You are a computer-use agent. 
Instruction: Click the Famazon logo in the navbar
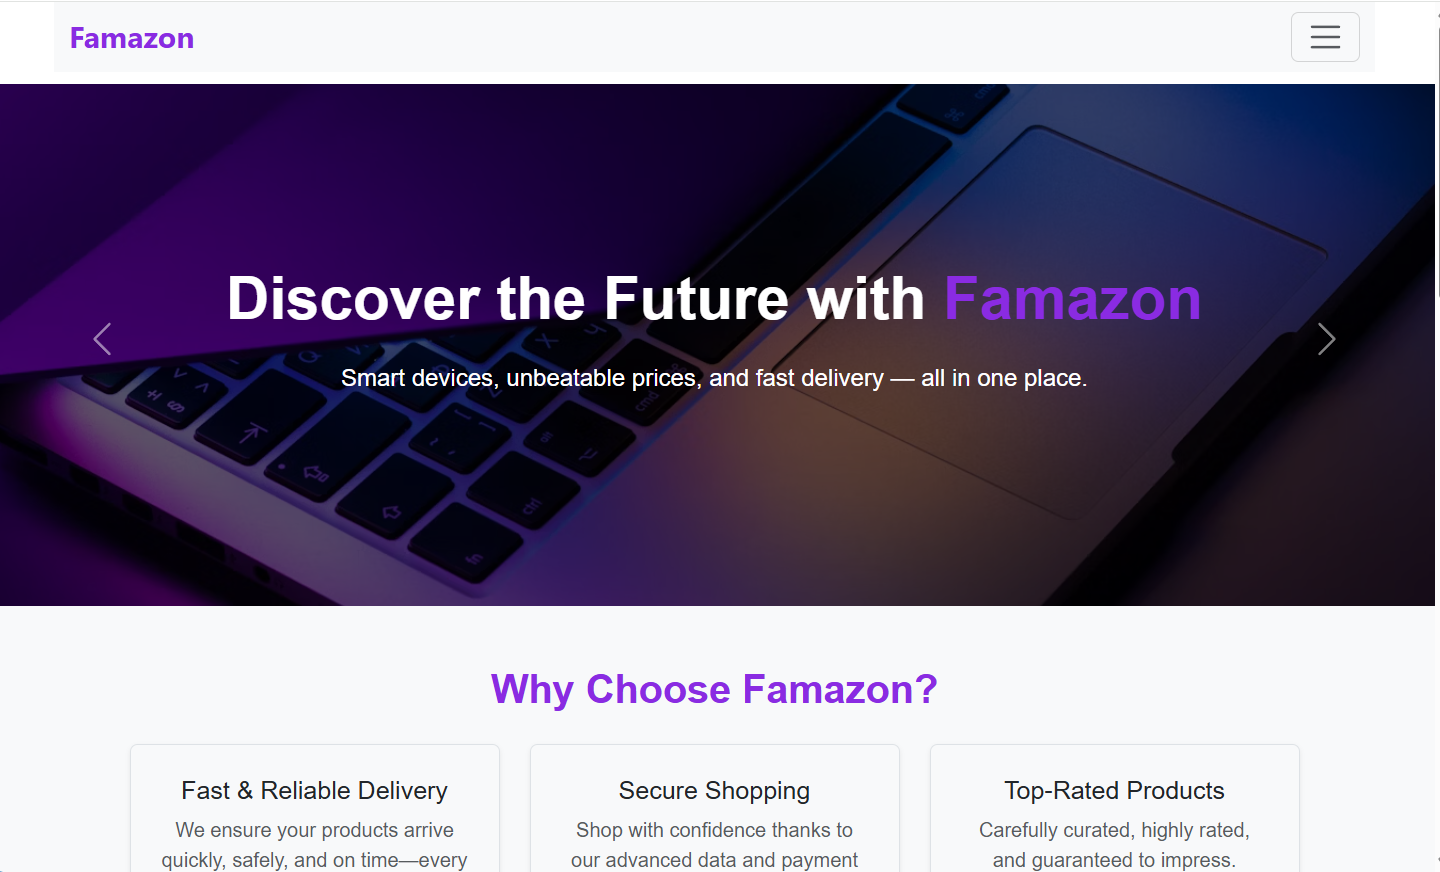tap(131, 37)
